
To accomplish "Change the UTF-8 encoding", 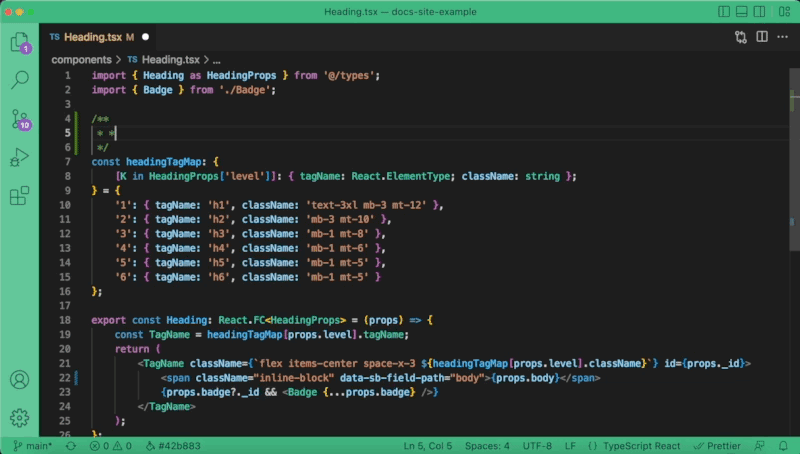I will (x=537, y=446).
